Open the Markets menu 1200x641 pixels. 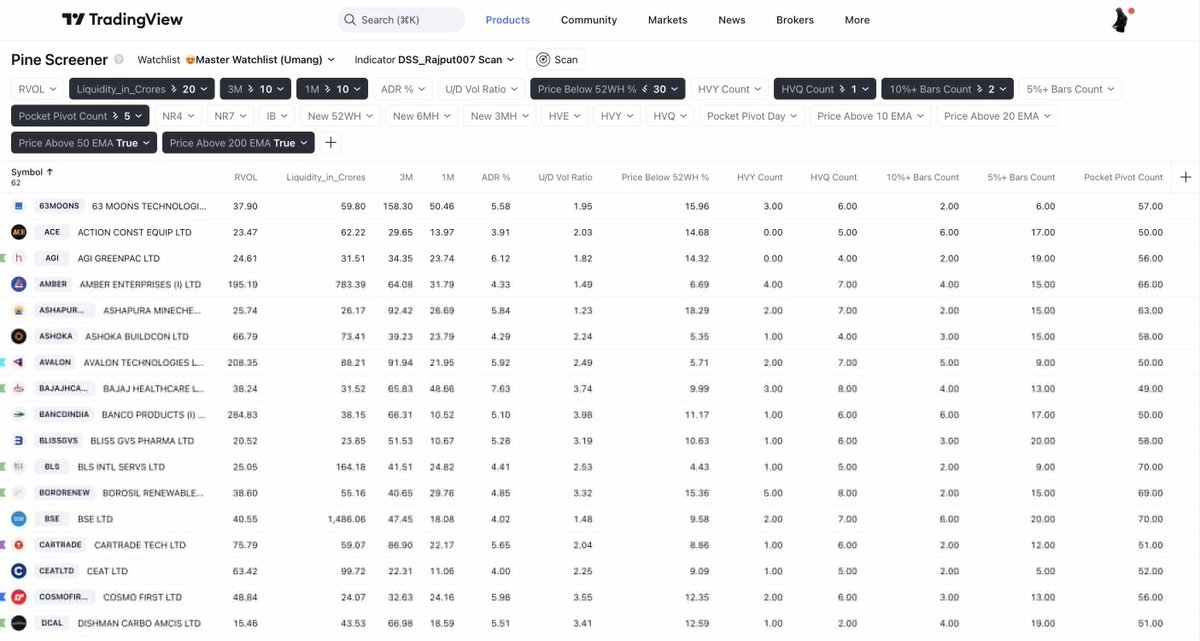668,20
